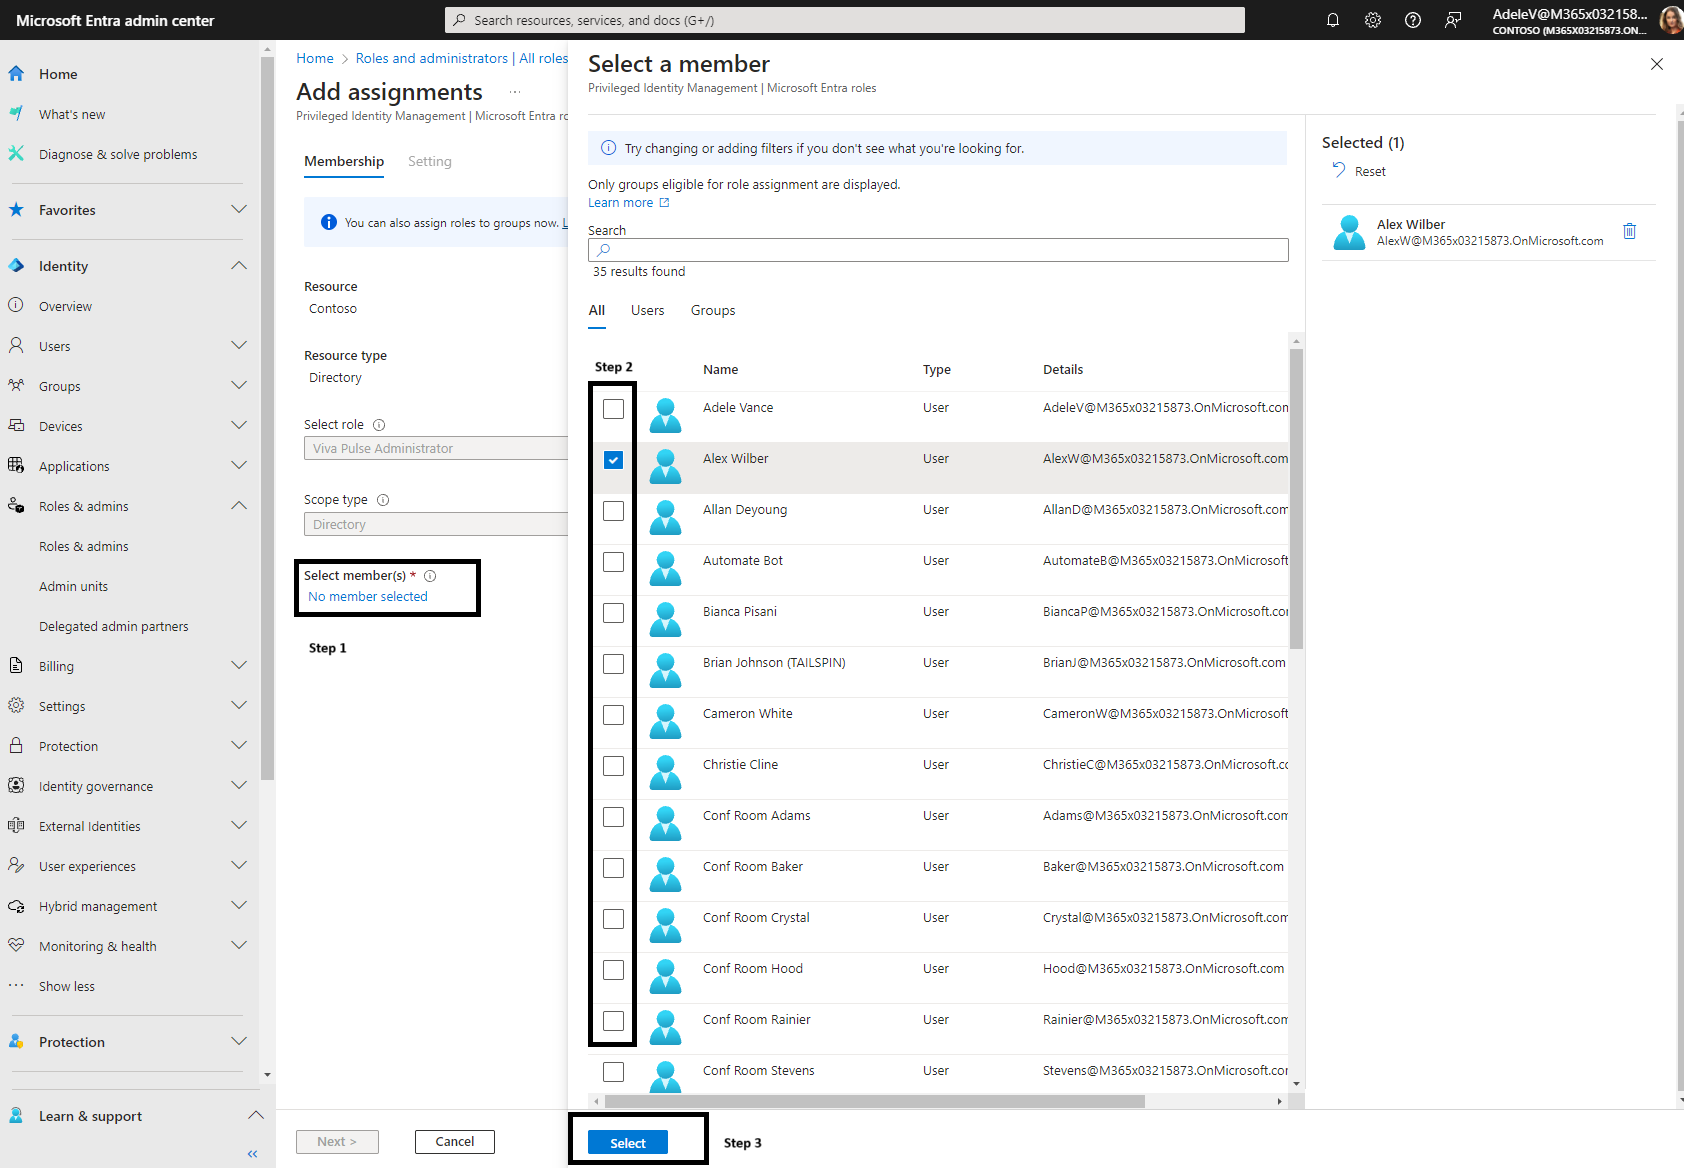
Task: Select the Devices icon in the sidebar
Action: tap(16, 425)
